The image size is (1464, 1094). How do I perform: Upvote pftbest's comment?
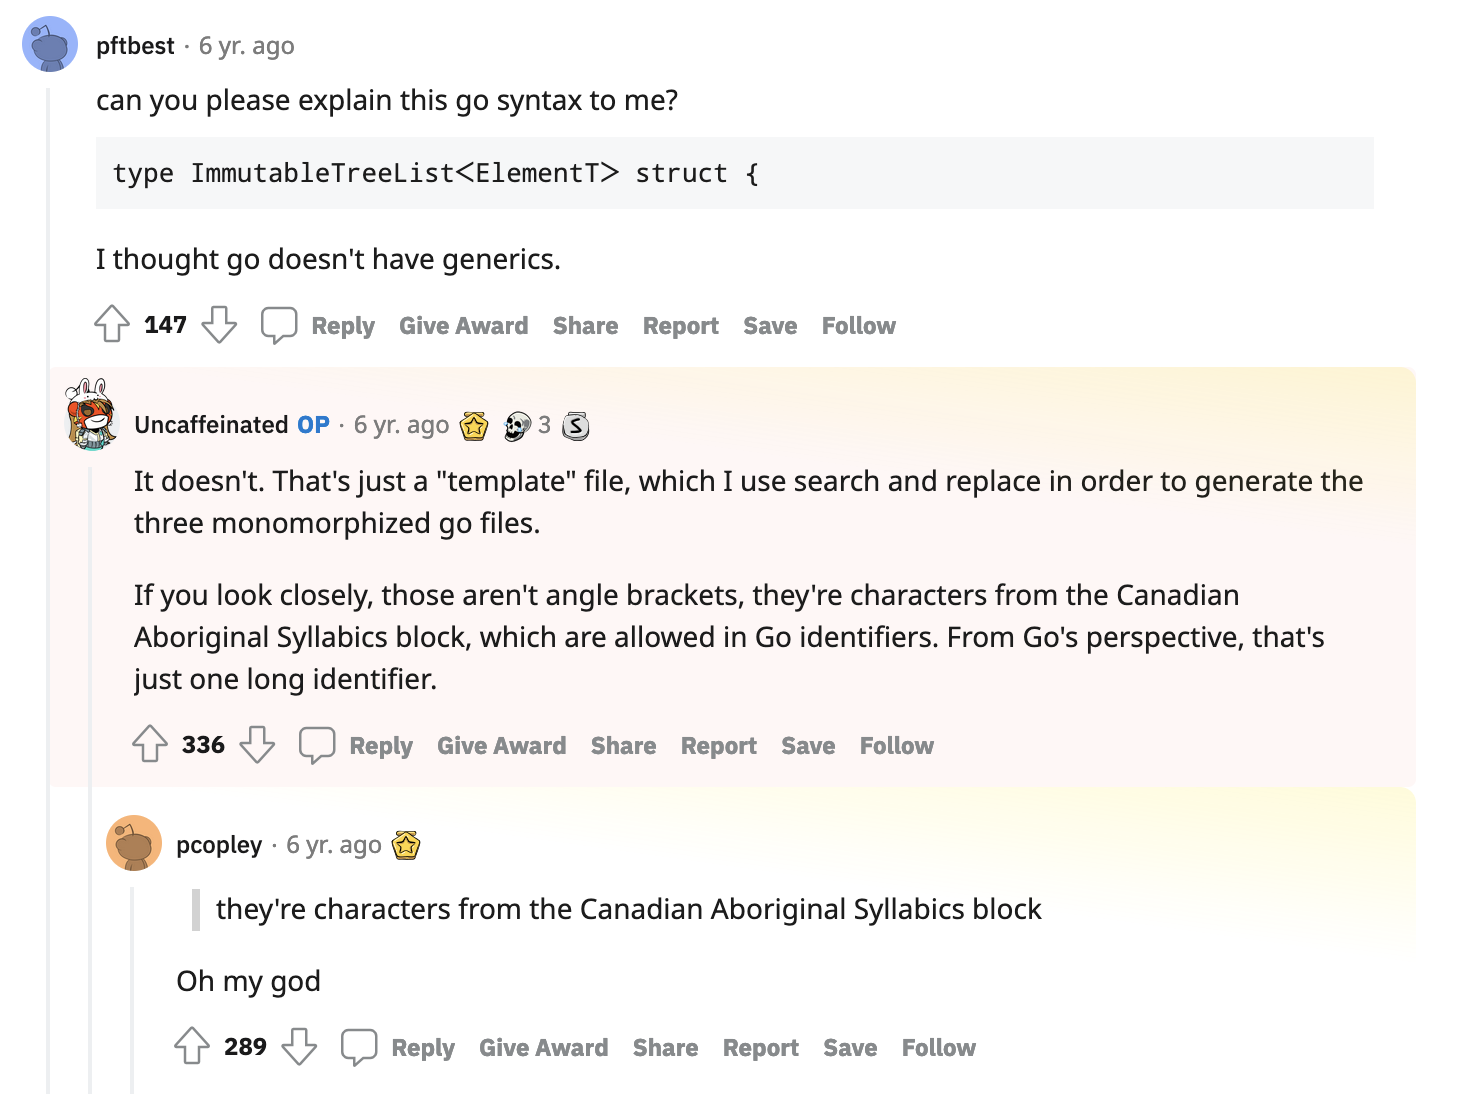pos(112,325)
